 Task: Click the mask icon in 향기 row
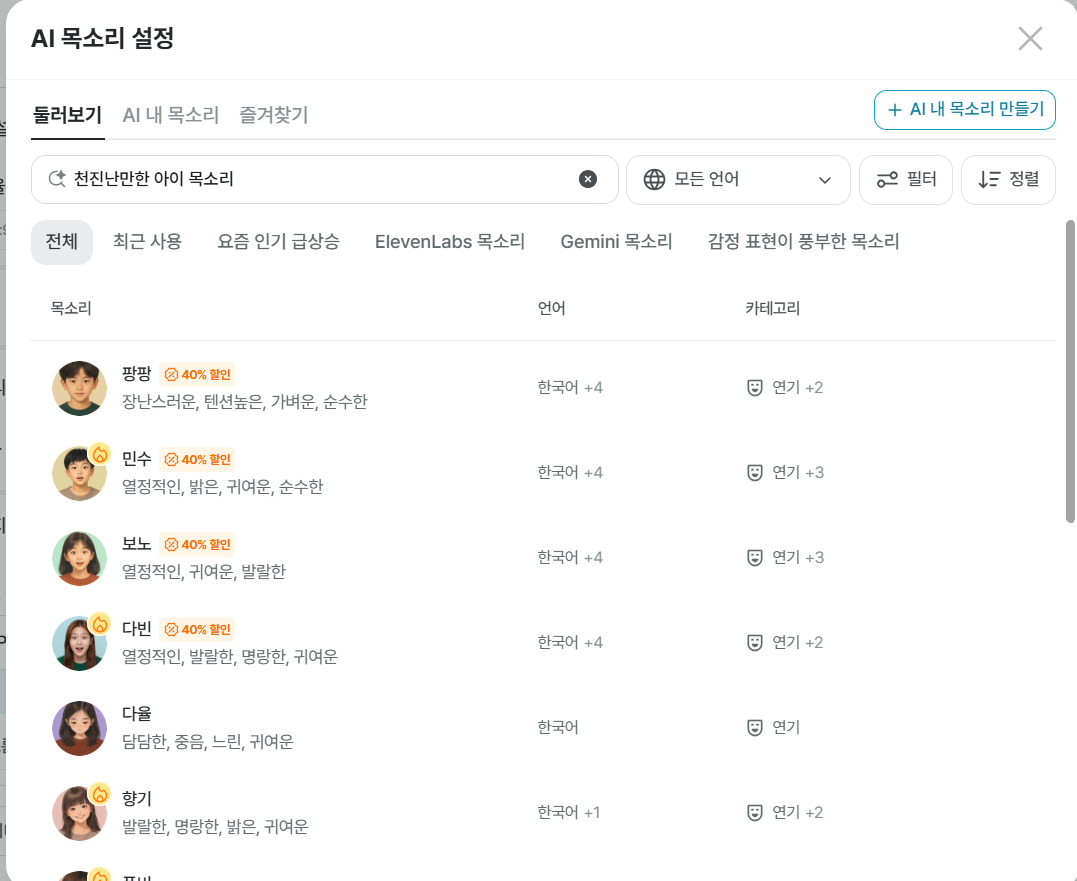coord(754,813)
